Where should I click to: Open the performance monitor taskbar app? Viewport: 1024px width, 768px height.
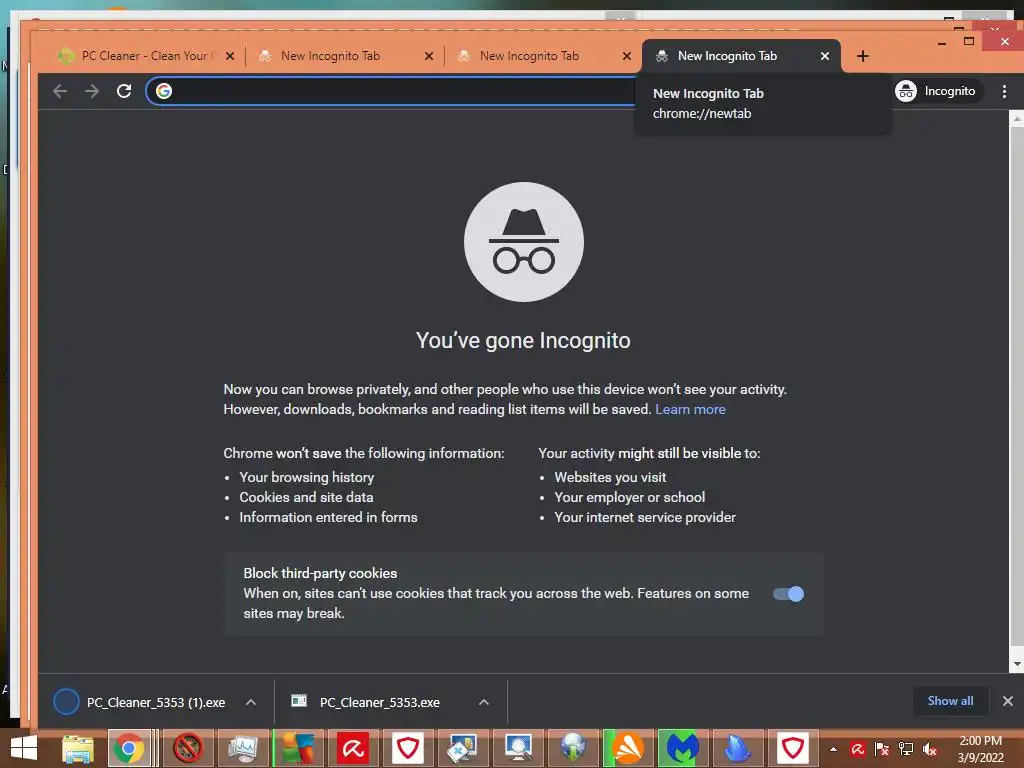243,748
